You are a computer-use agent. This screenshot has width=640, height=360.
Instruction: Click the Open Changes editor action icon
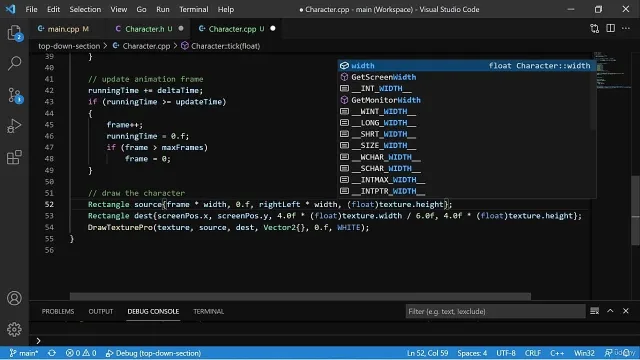[x=595, y=29]
